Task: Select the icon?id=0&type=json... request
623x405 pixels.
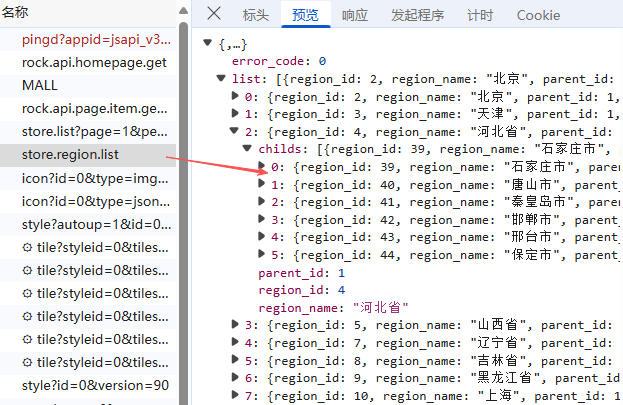Action: click(88, 202)
